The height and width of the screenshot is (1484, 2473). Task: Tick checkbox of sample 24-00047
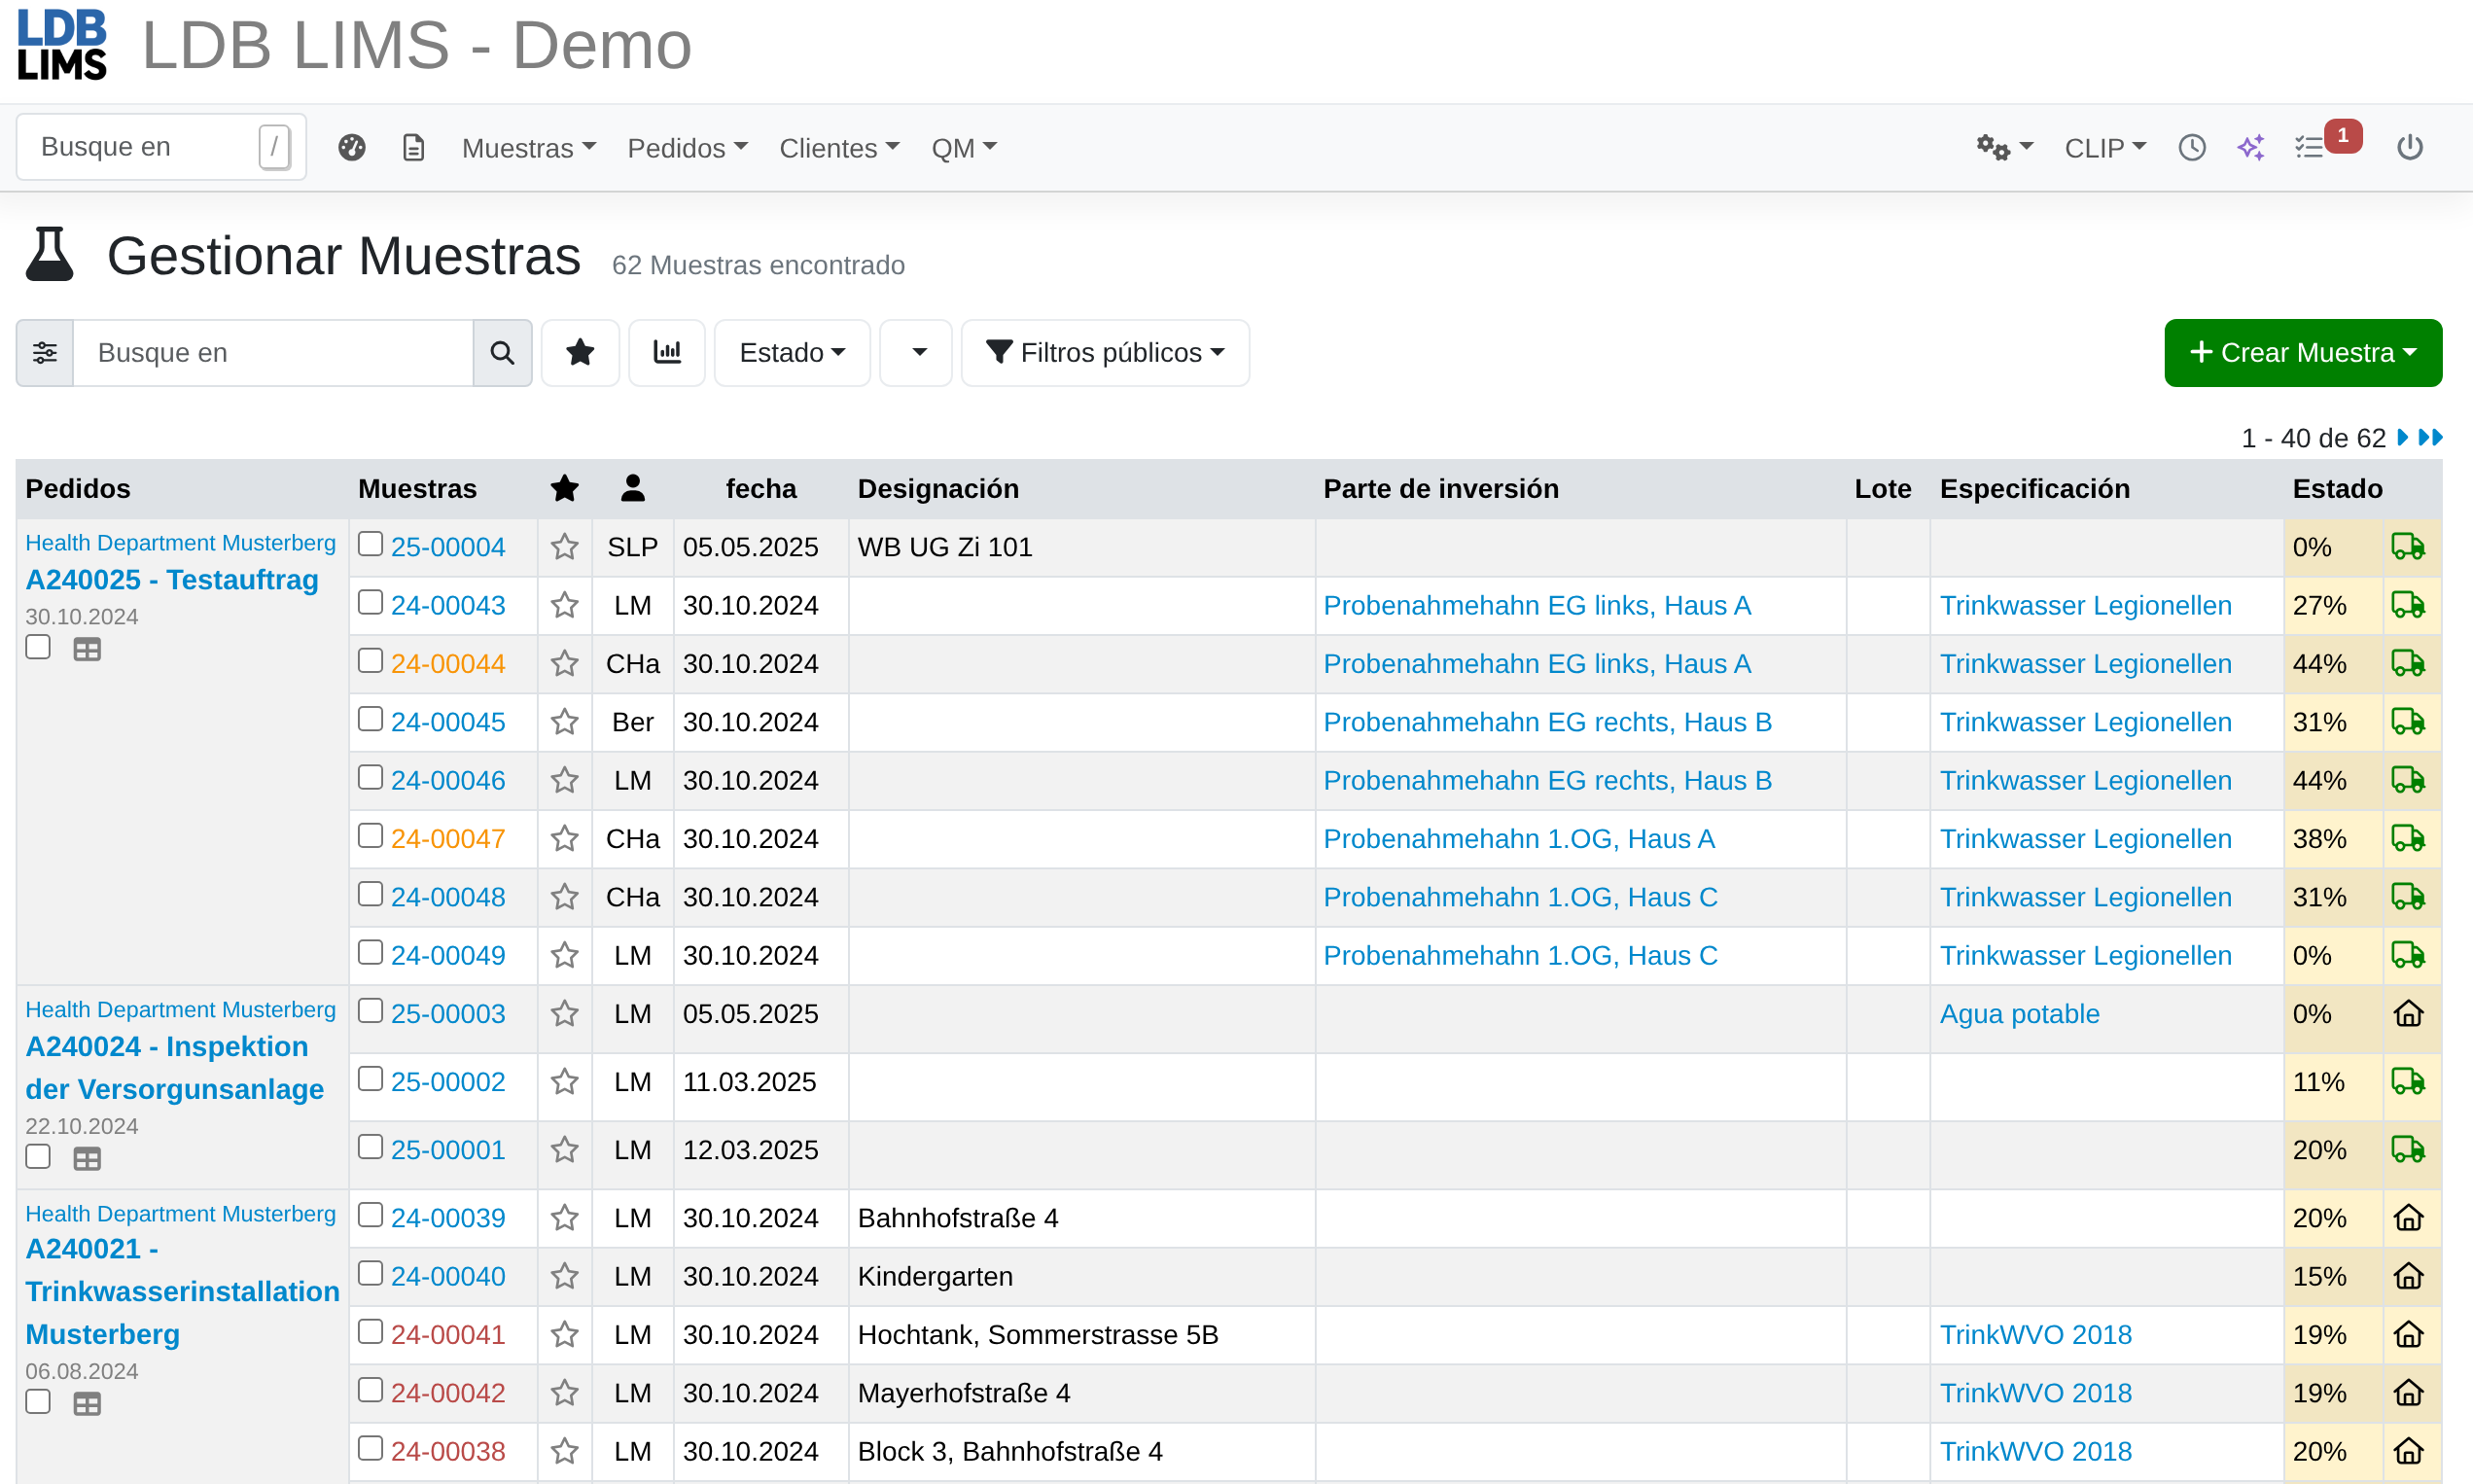[370, 836]
